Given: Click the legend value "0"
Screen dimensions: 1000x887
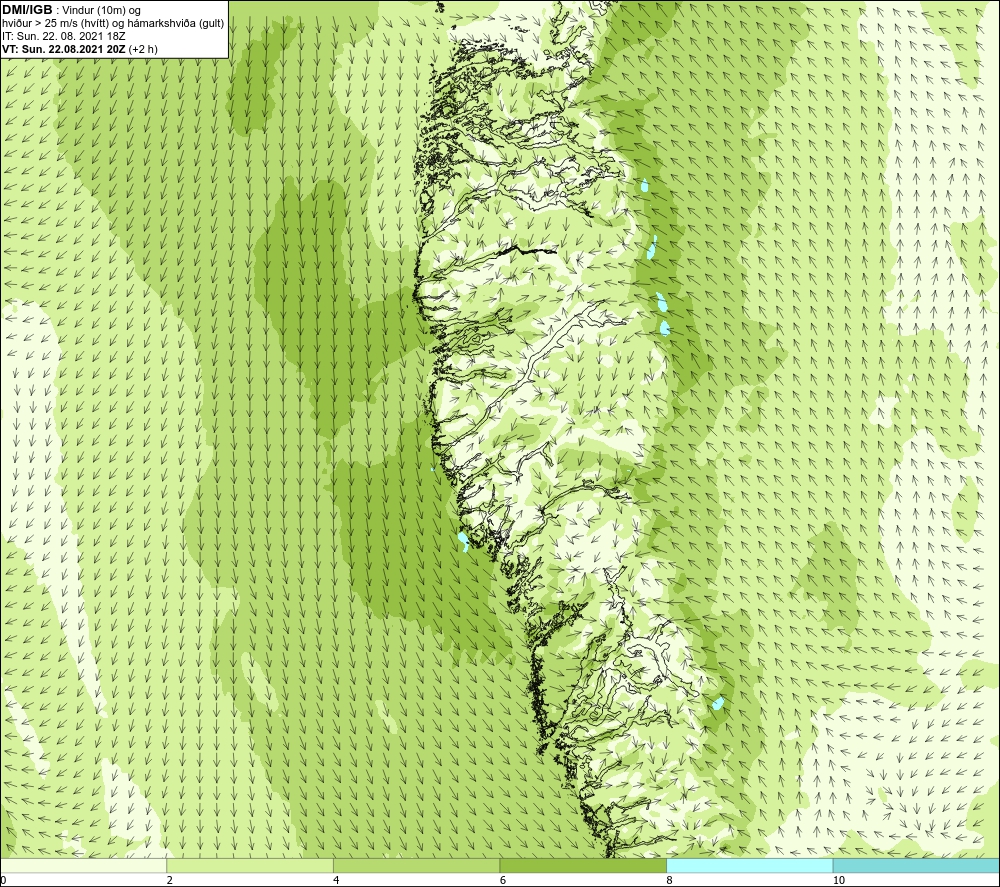Looking at the screenshot, I should (3, 881).
